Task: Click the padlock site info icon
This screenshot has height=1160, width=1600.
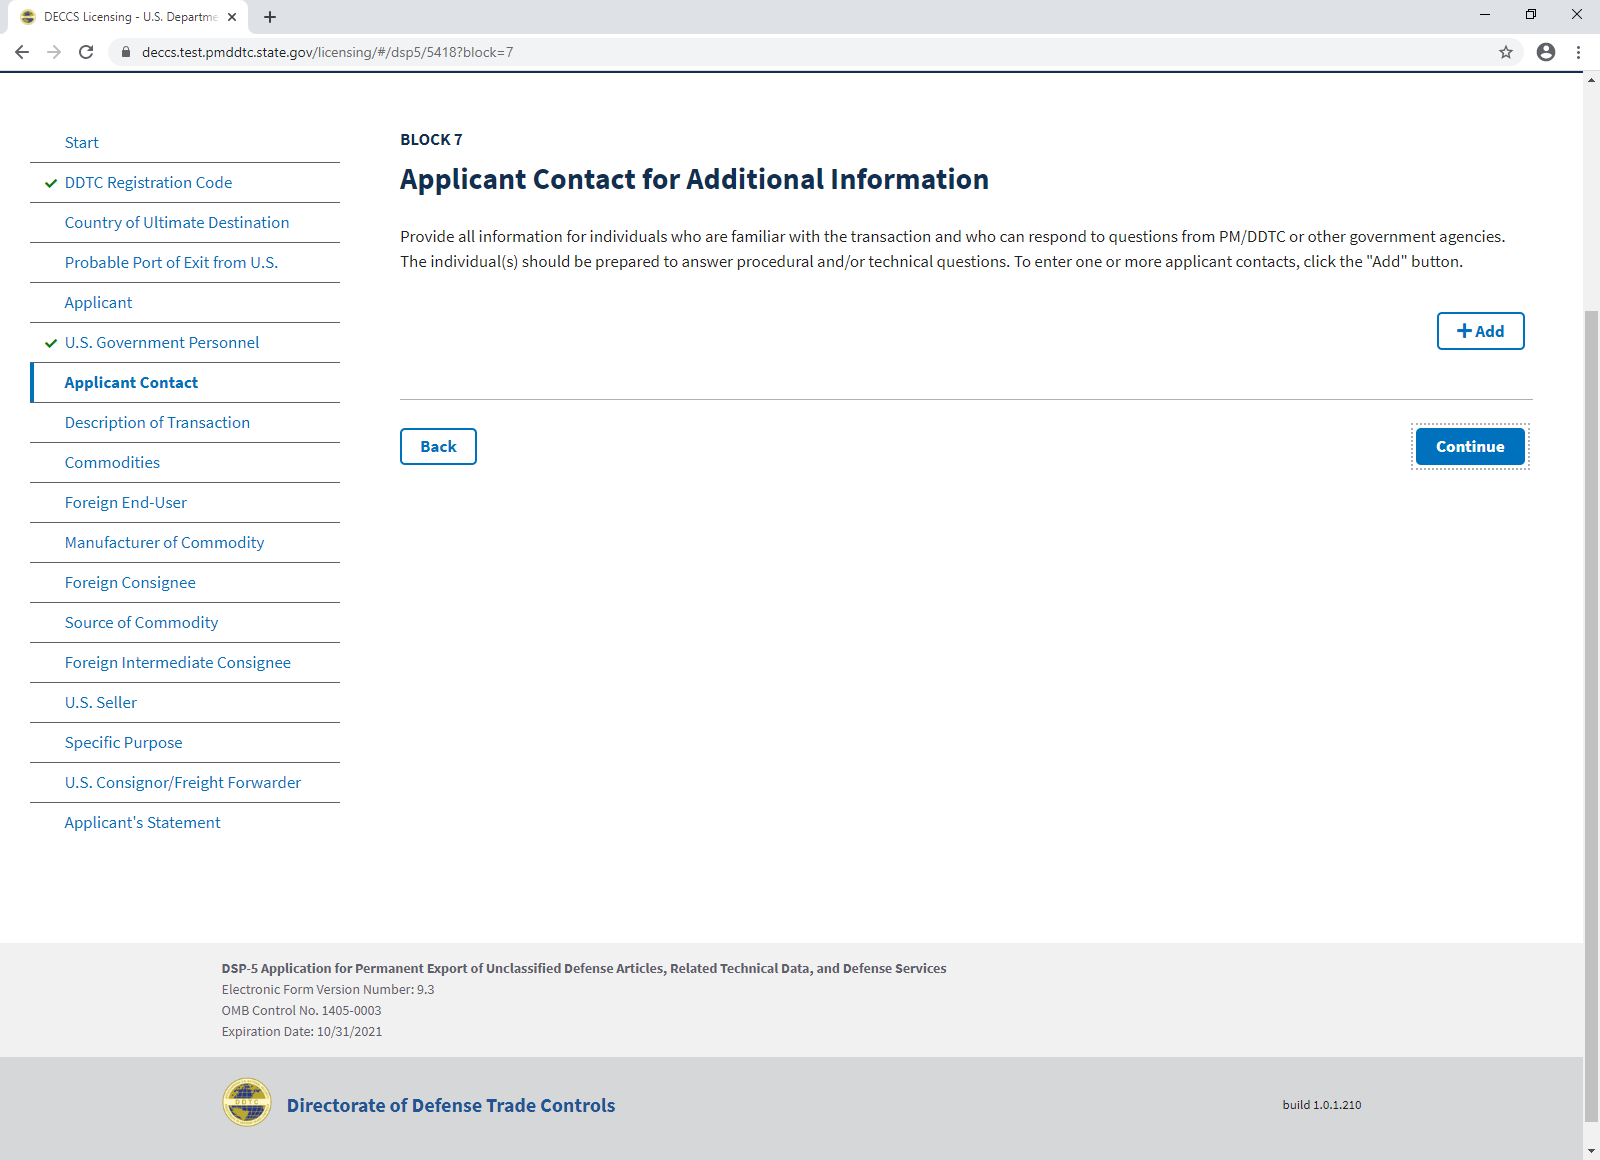Action: pyautogui.click(x=126, y=52)
